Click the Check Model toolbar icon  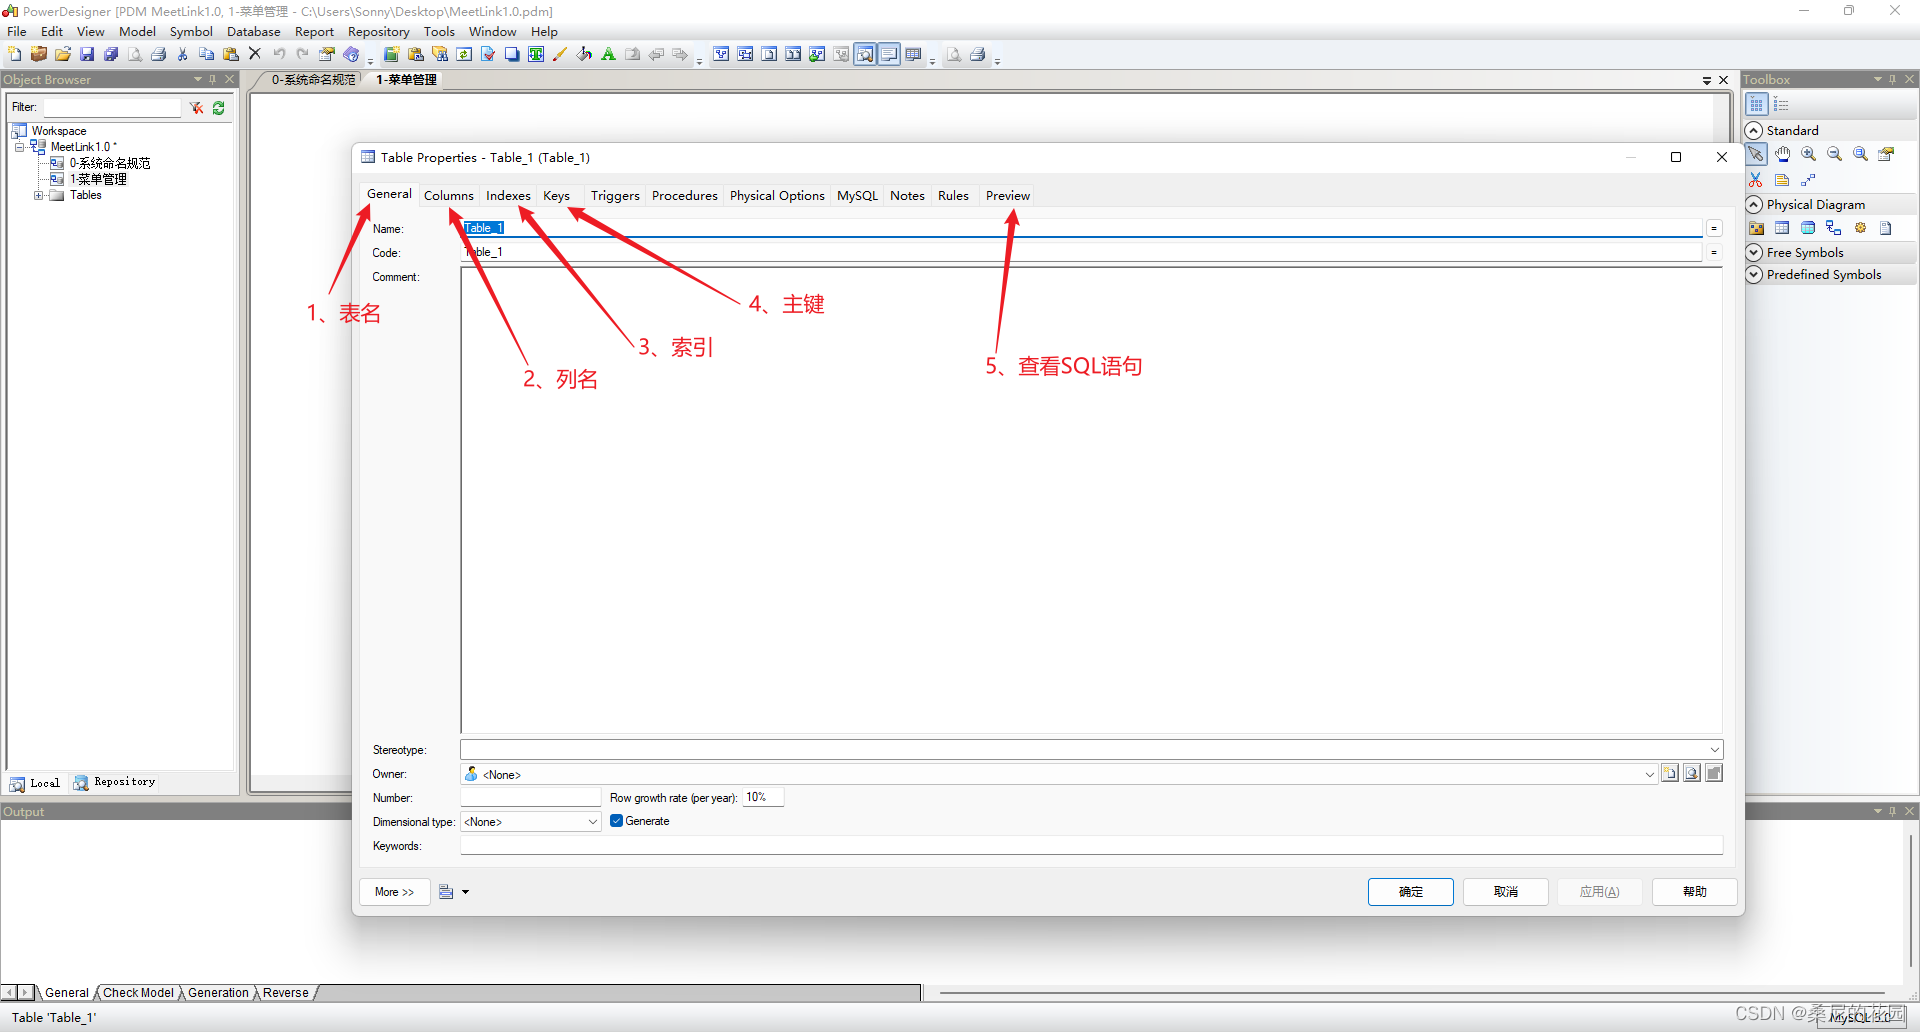click(487, 54)
